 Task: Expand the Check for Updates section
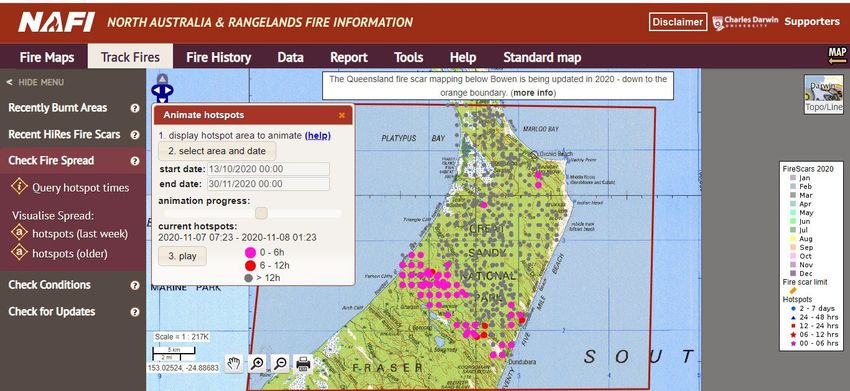coord(51,312)
